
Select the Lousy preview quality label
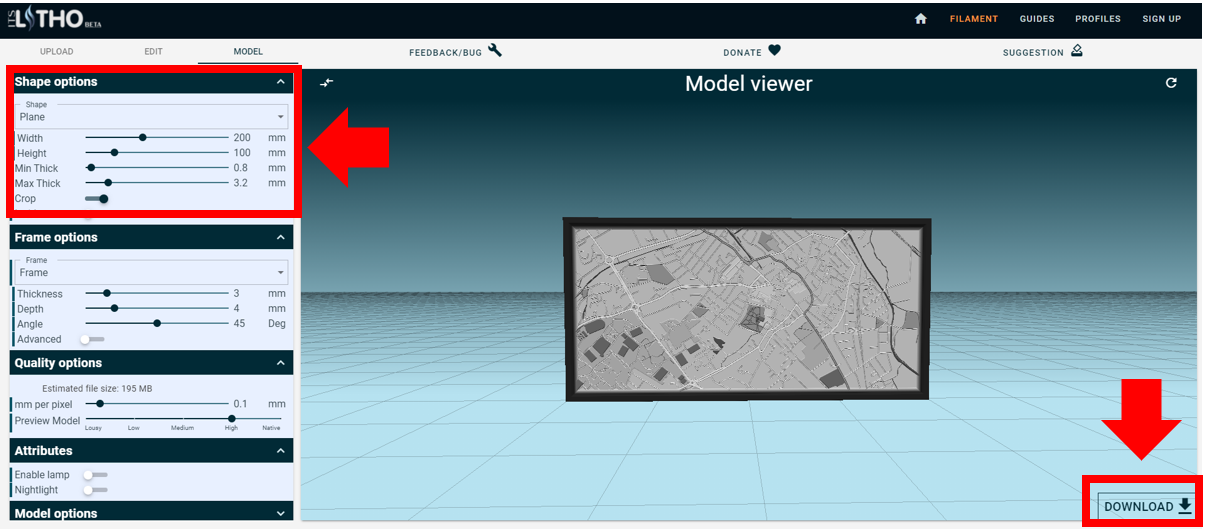tap(93, 428)
